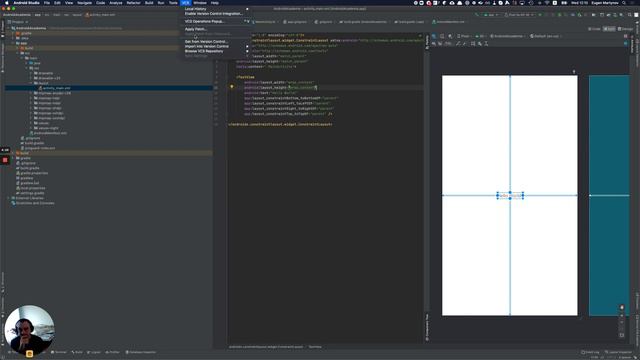Open the Apple menu
Image resolution: width=640 pixels, height=360 pixels.
[7, 3]
